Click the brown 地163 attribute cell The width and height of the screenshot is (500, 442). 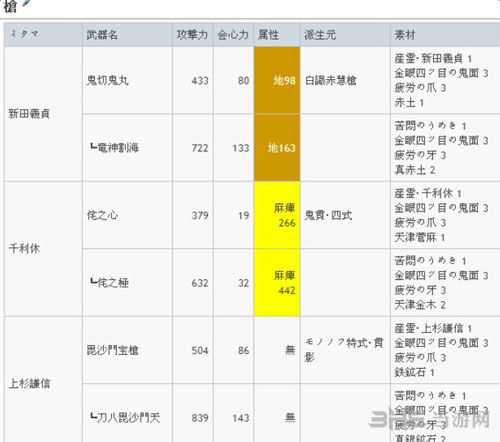(277, 148)
